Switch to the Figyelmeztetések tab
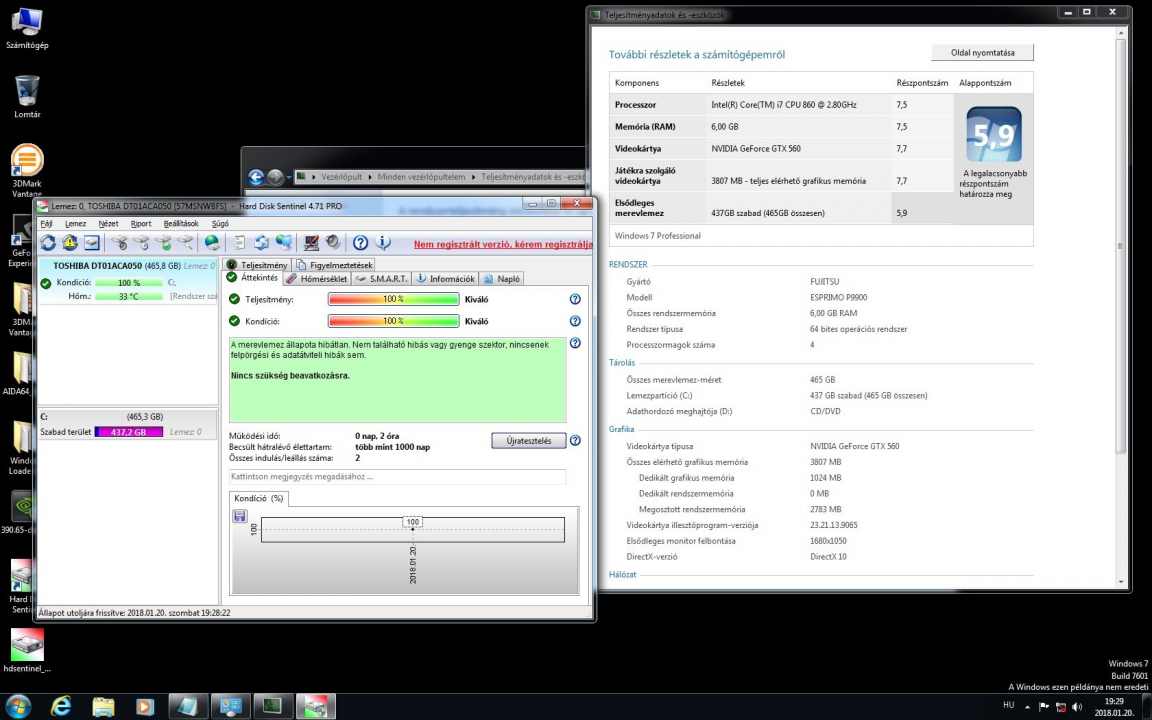Image resolution: width=1152 pixels, height=720 pixels. 334,264
